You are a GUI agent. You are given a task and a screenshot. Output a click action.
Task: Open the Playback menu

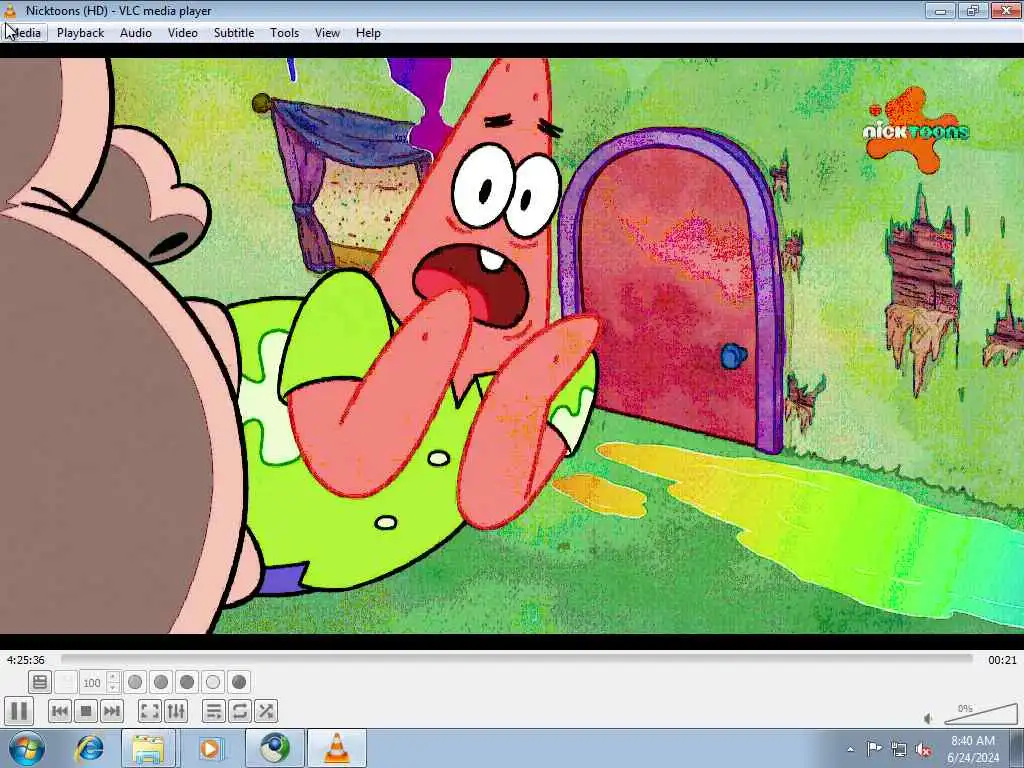click(x=80, y=33)
